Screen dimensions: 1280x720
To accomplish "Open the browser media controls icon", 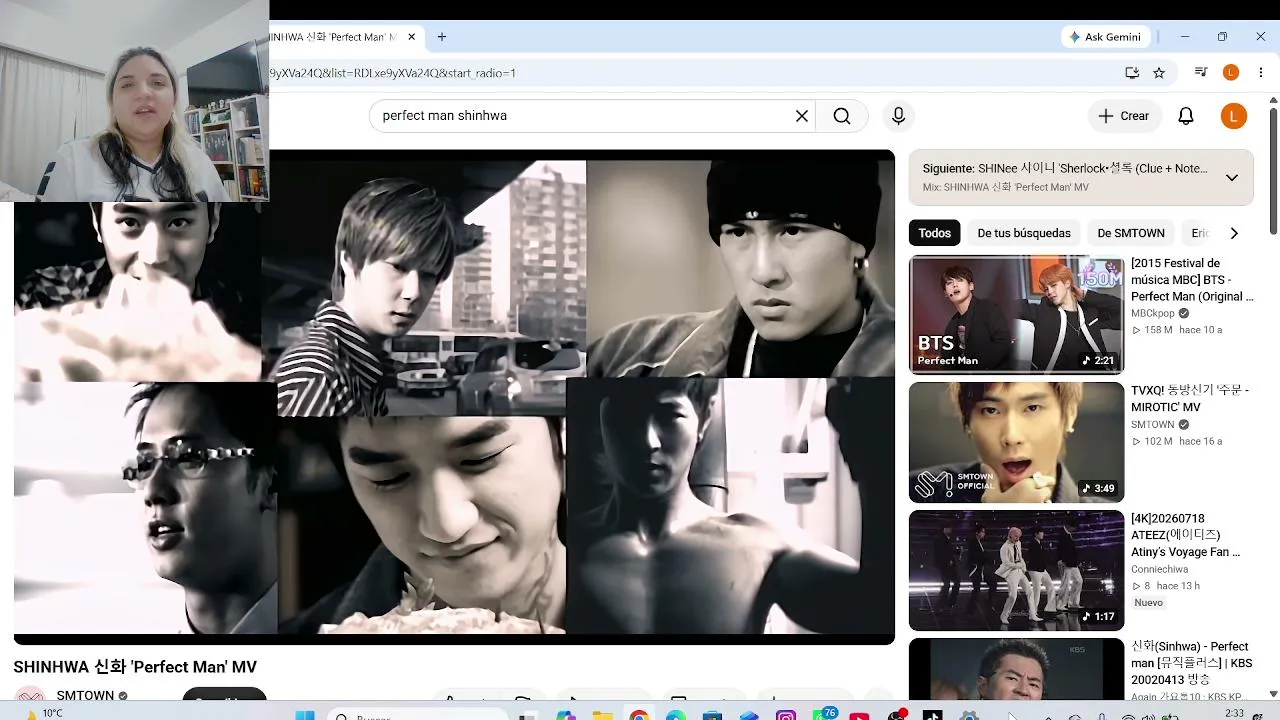I will [x=1201, y=73].
